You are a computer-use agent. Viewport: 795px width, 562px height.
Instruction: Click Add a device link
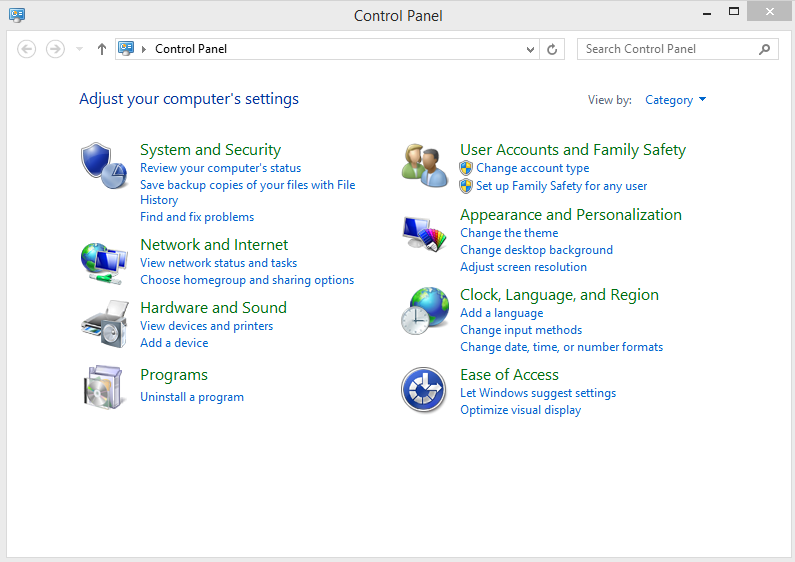[174, 343]
